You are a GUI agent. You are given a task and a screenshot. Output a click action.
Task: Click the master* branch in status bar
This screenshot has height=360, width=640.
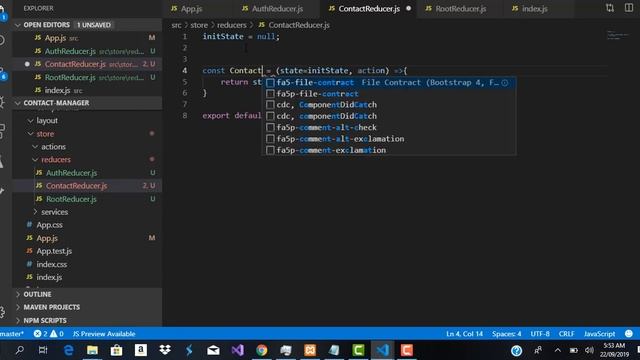point(12,333)
